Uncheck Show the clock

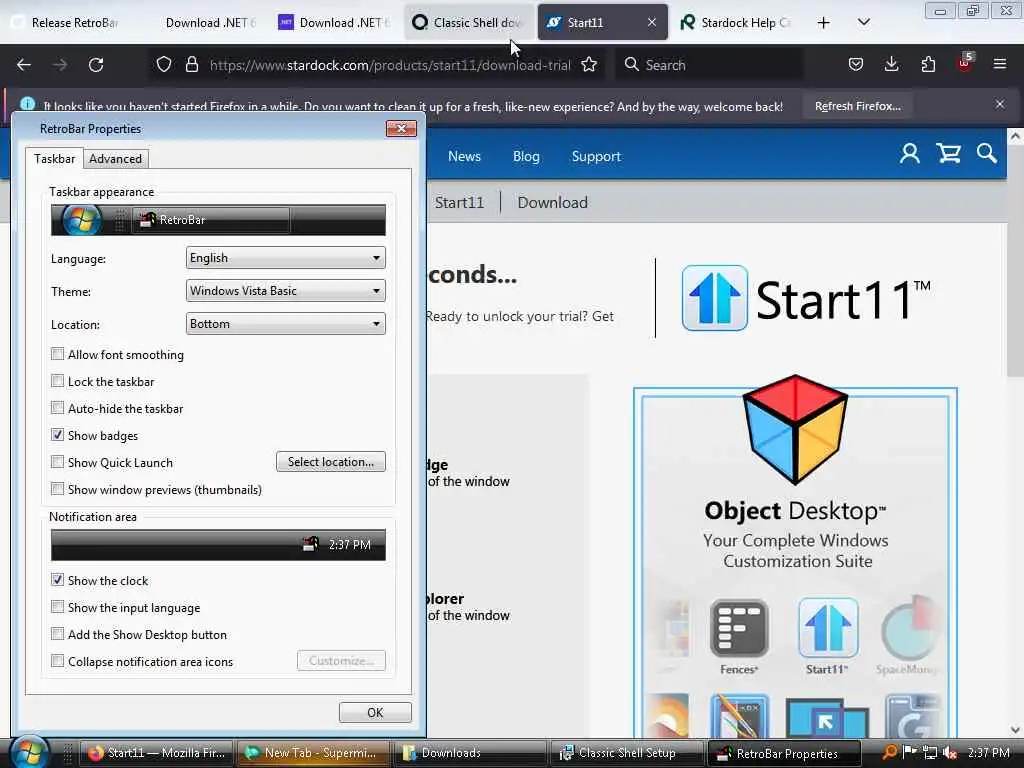57,580
